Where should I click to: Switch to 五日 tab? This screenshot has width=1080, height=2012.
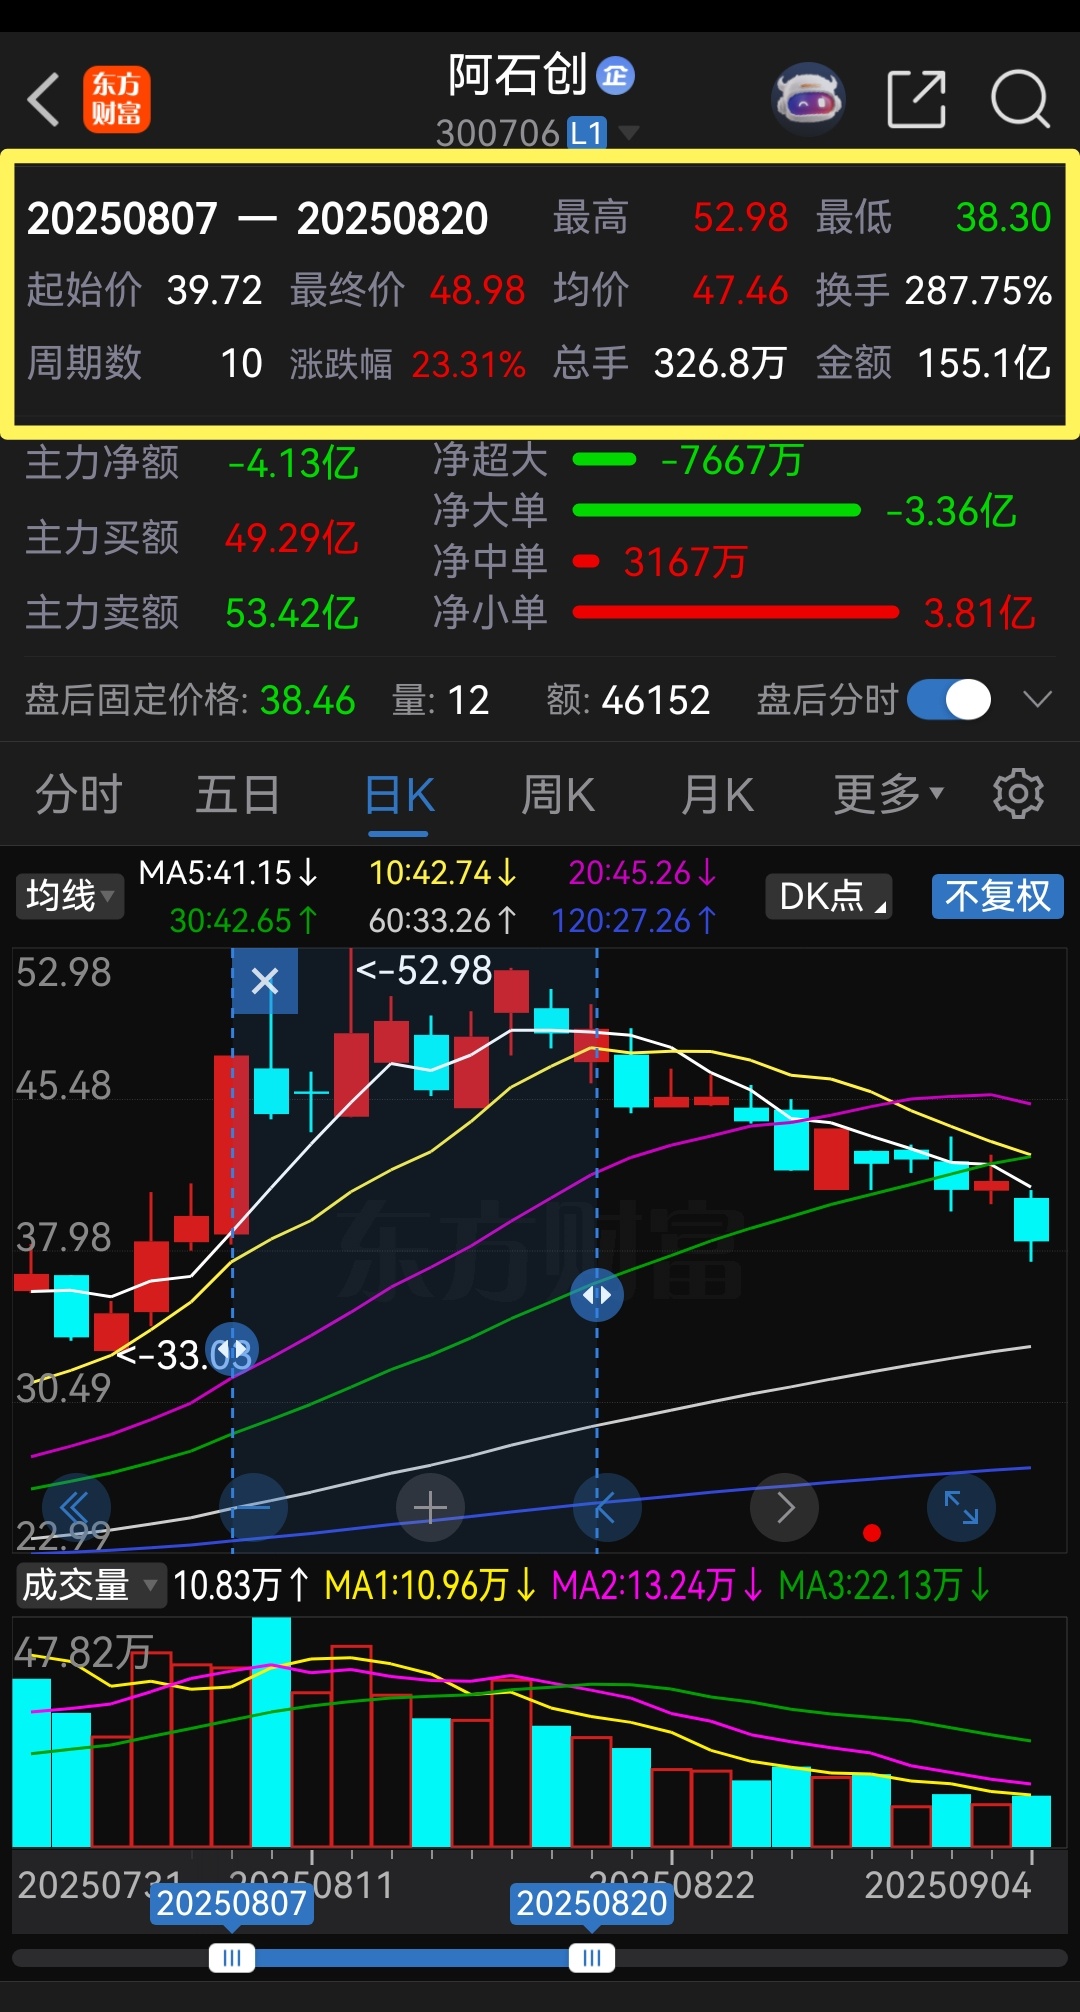click(x=238, y=795)
